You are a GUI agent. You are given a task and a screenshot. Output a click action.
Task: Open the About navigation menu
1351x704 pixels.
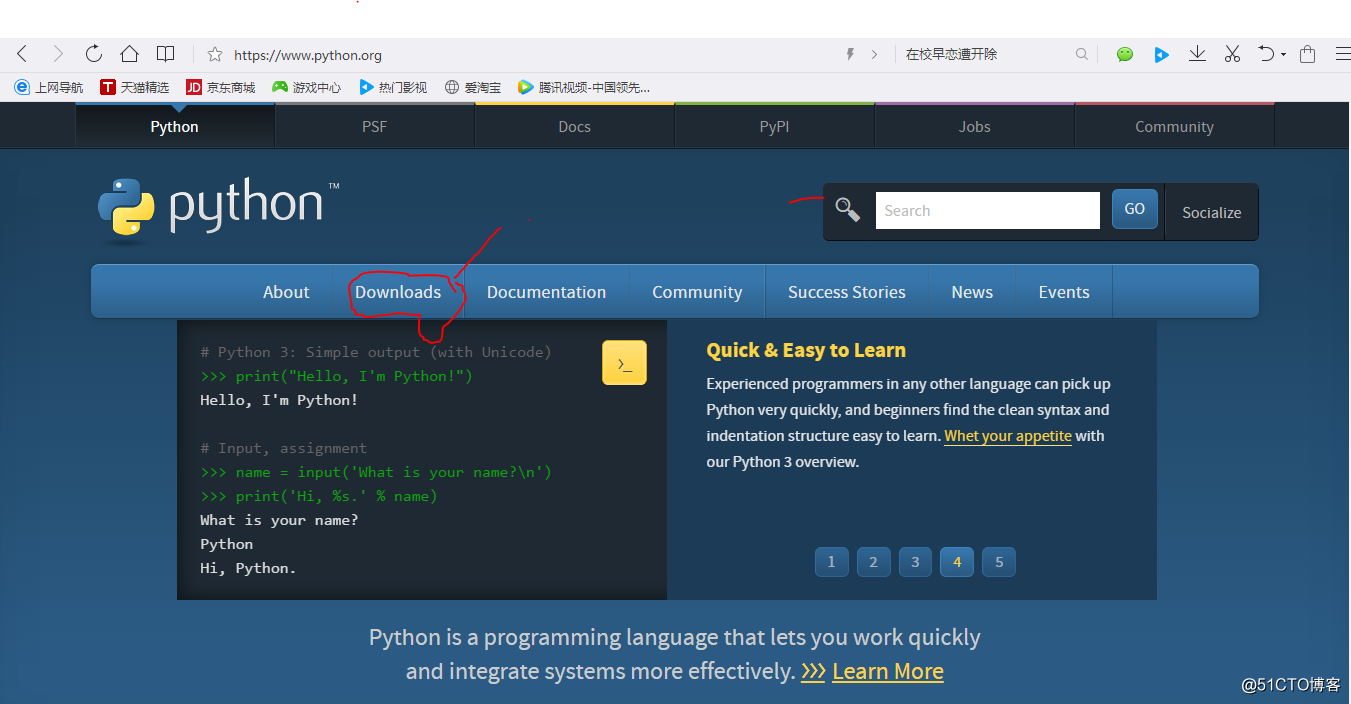(x=286, y=292)
